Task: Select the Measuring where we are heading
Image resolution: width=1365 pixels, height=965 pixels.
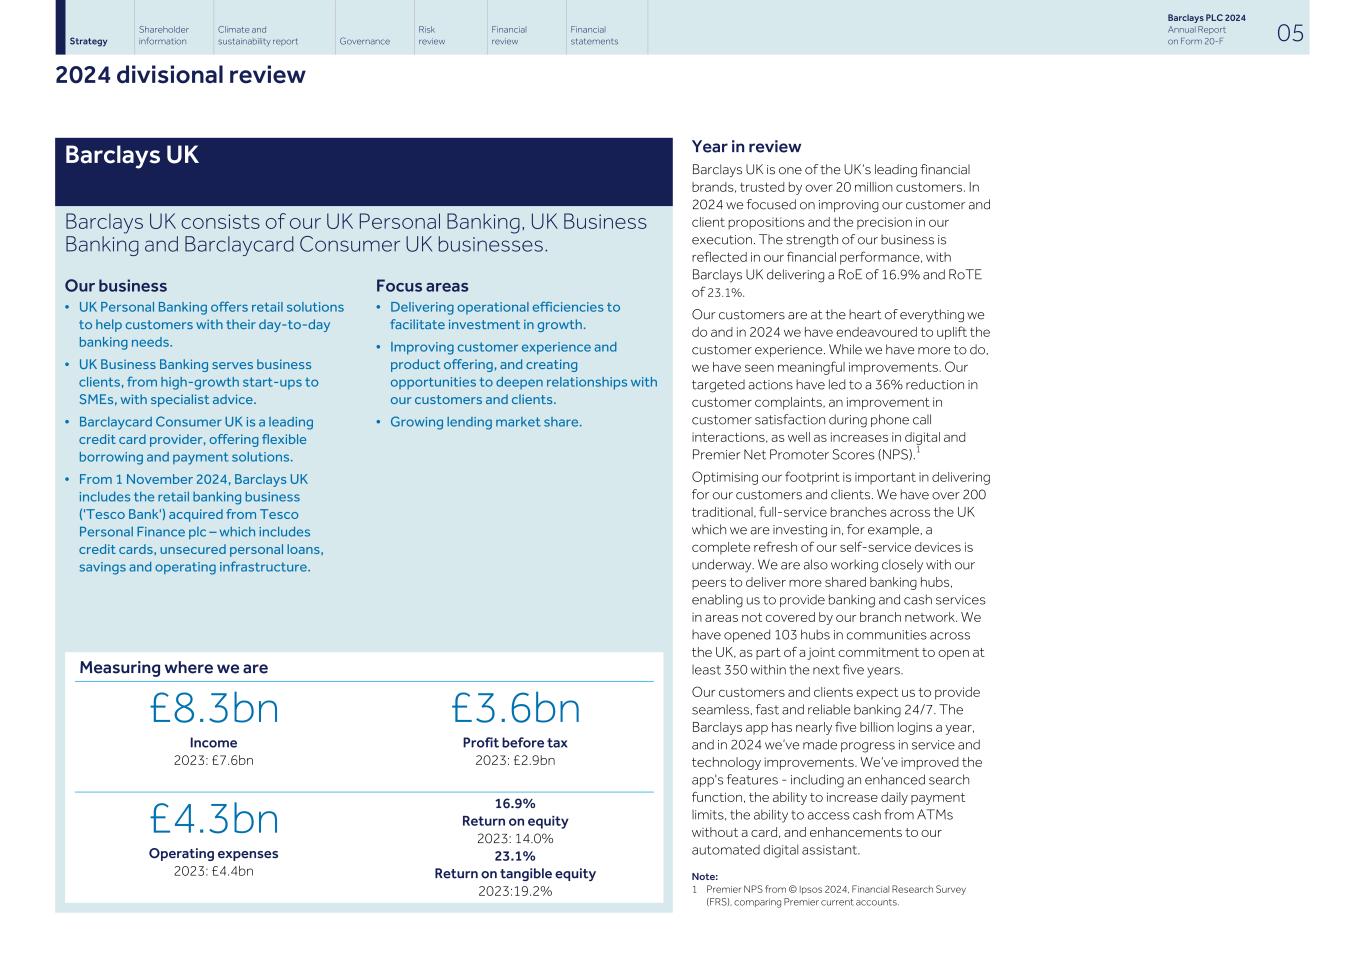Action: (x=174, y=667)
